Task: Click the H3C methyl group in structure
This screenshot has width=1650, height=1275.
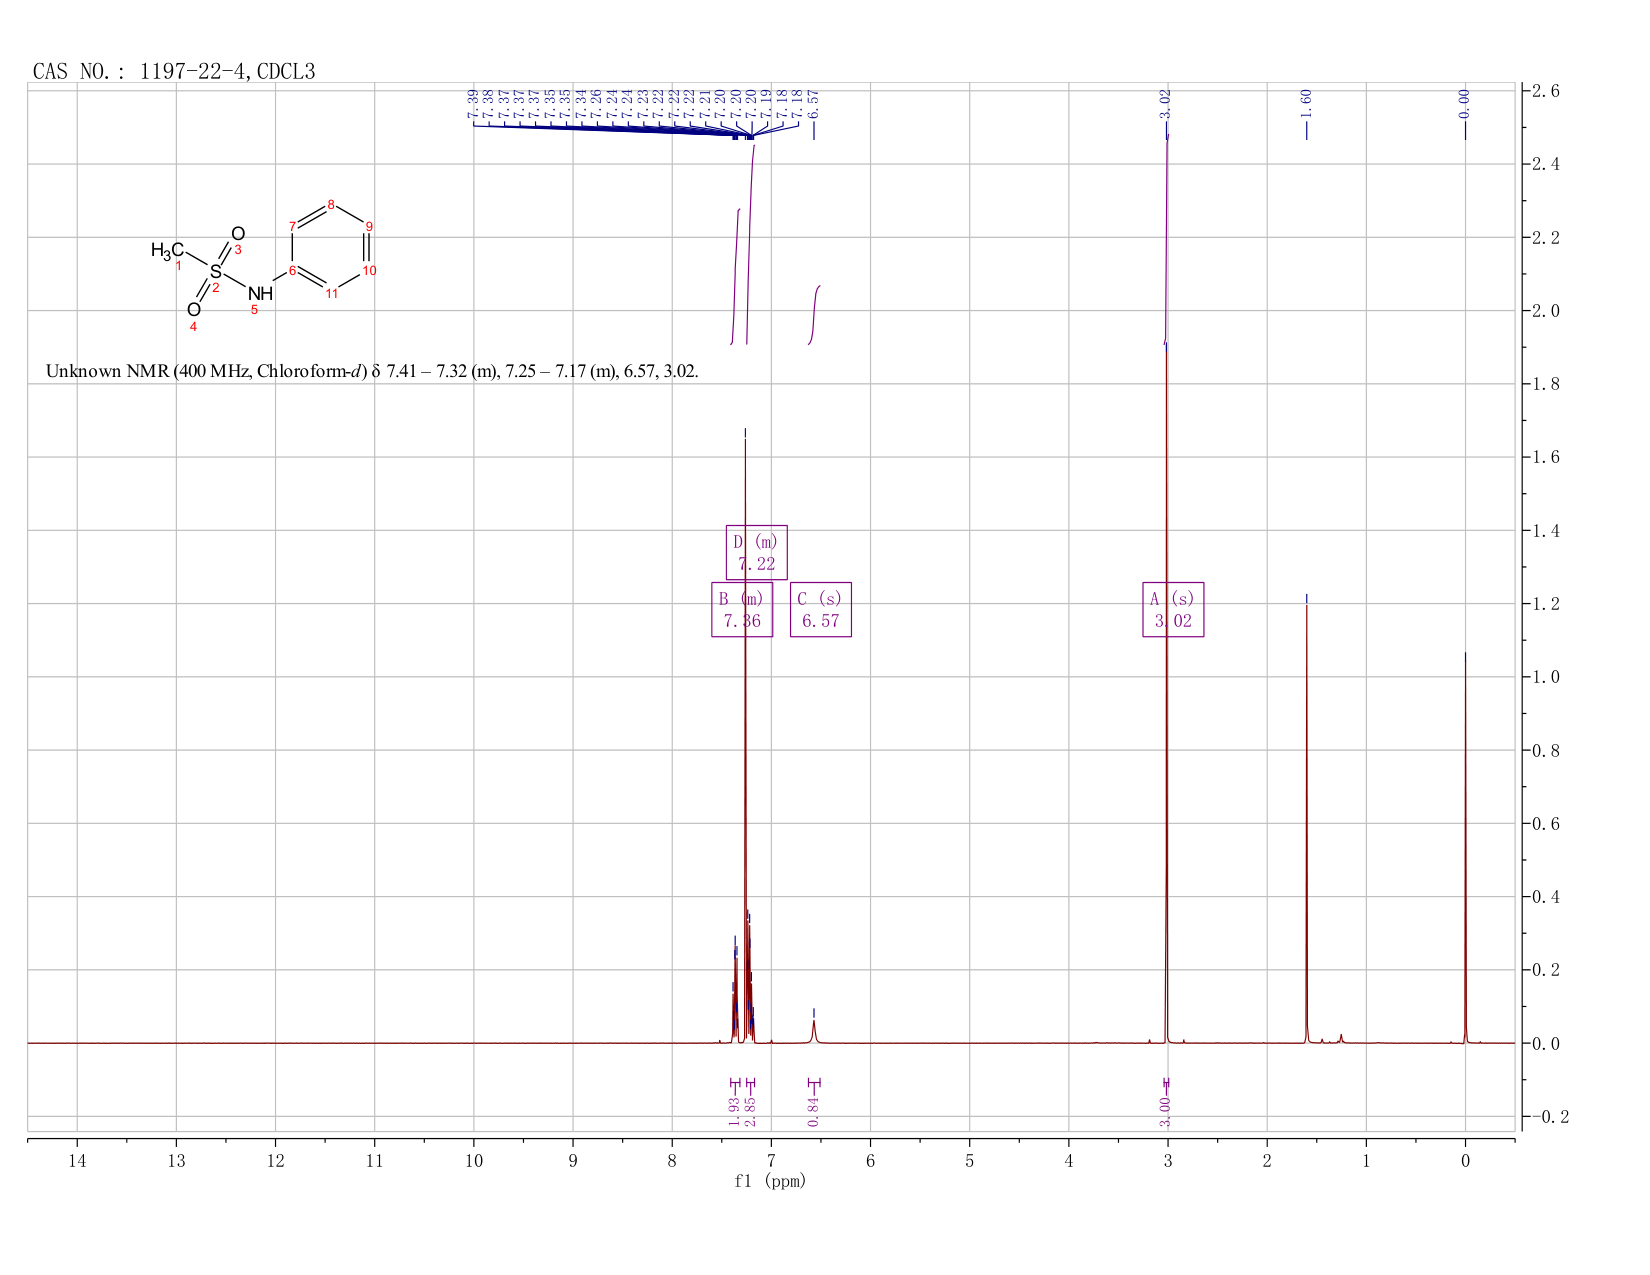Action: [x=167, y=250]
